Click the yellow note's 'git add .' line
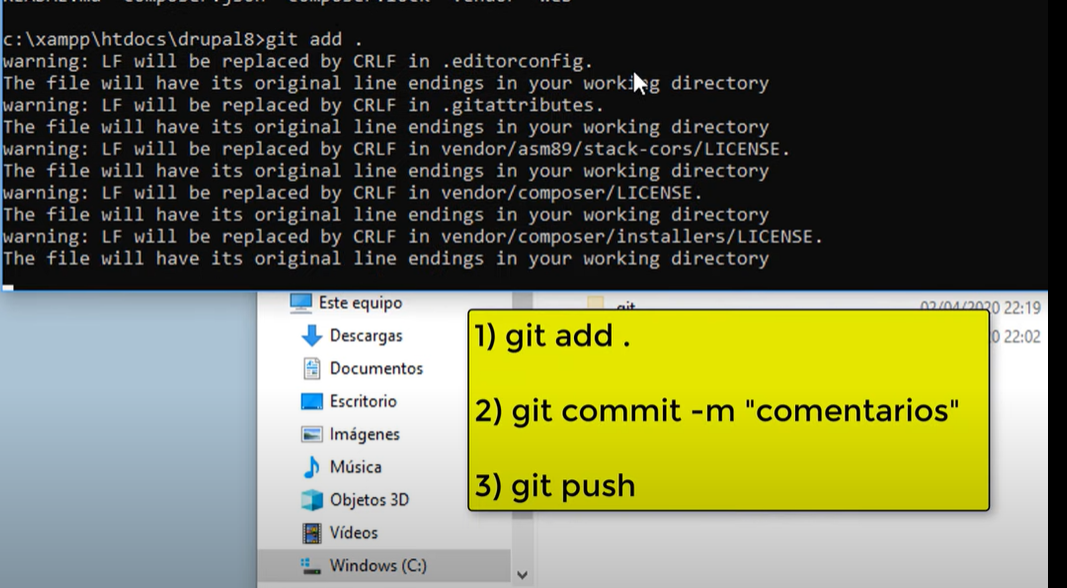The image size is (1067, 588). click(x=553, y=336)
